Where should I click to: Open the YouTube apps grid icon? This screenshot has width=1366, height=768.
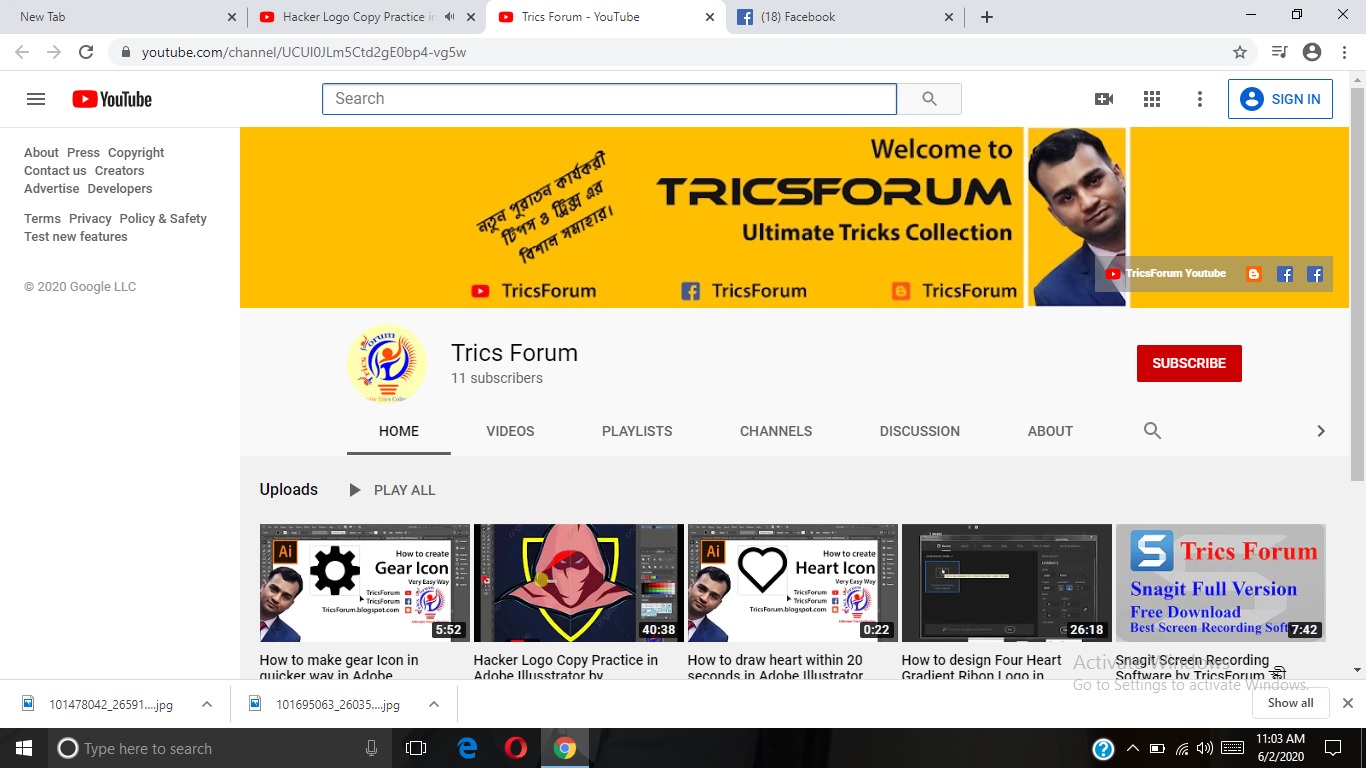pos(1152,99)
